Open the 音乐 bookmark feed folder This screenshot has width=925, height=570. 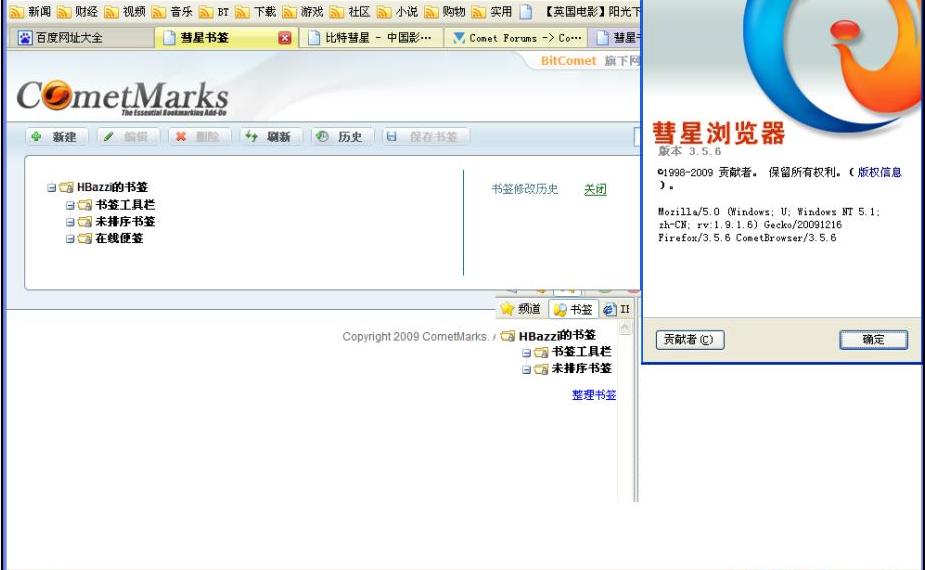[x=172, y=11]
